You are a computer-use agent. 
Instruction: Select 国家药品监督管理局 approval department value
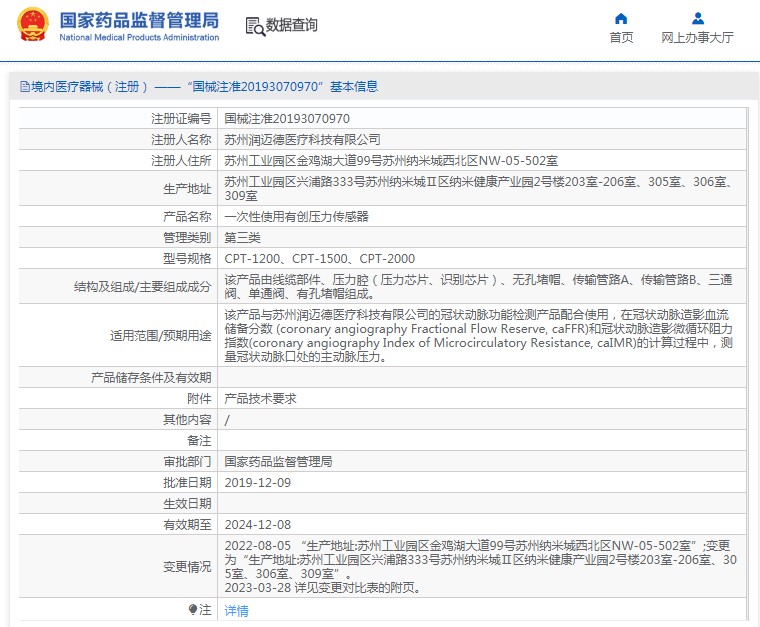point(278,461)
